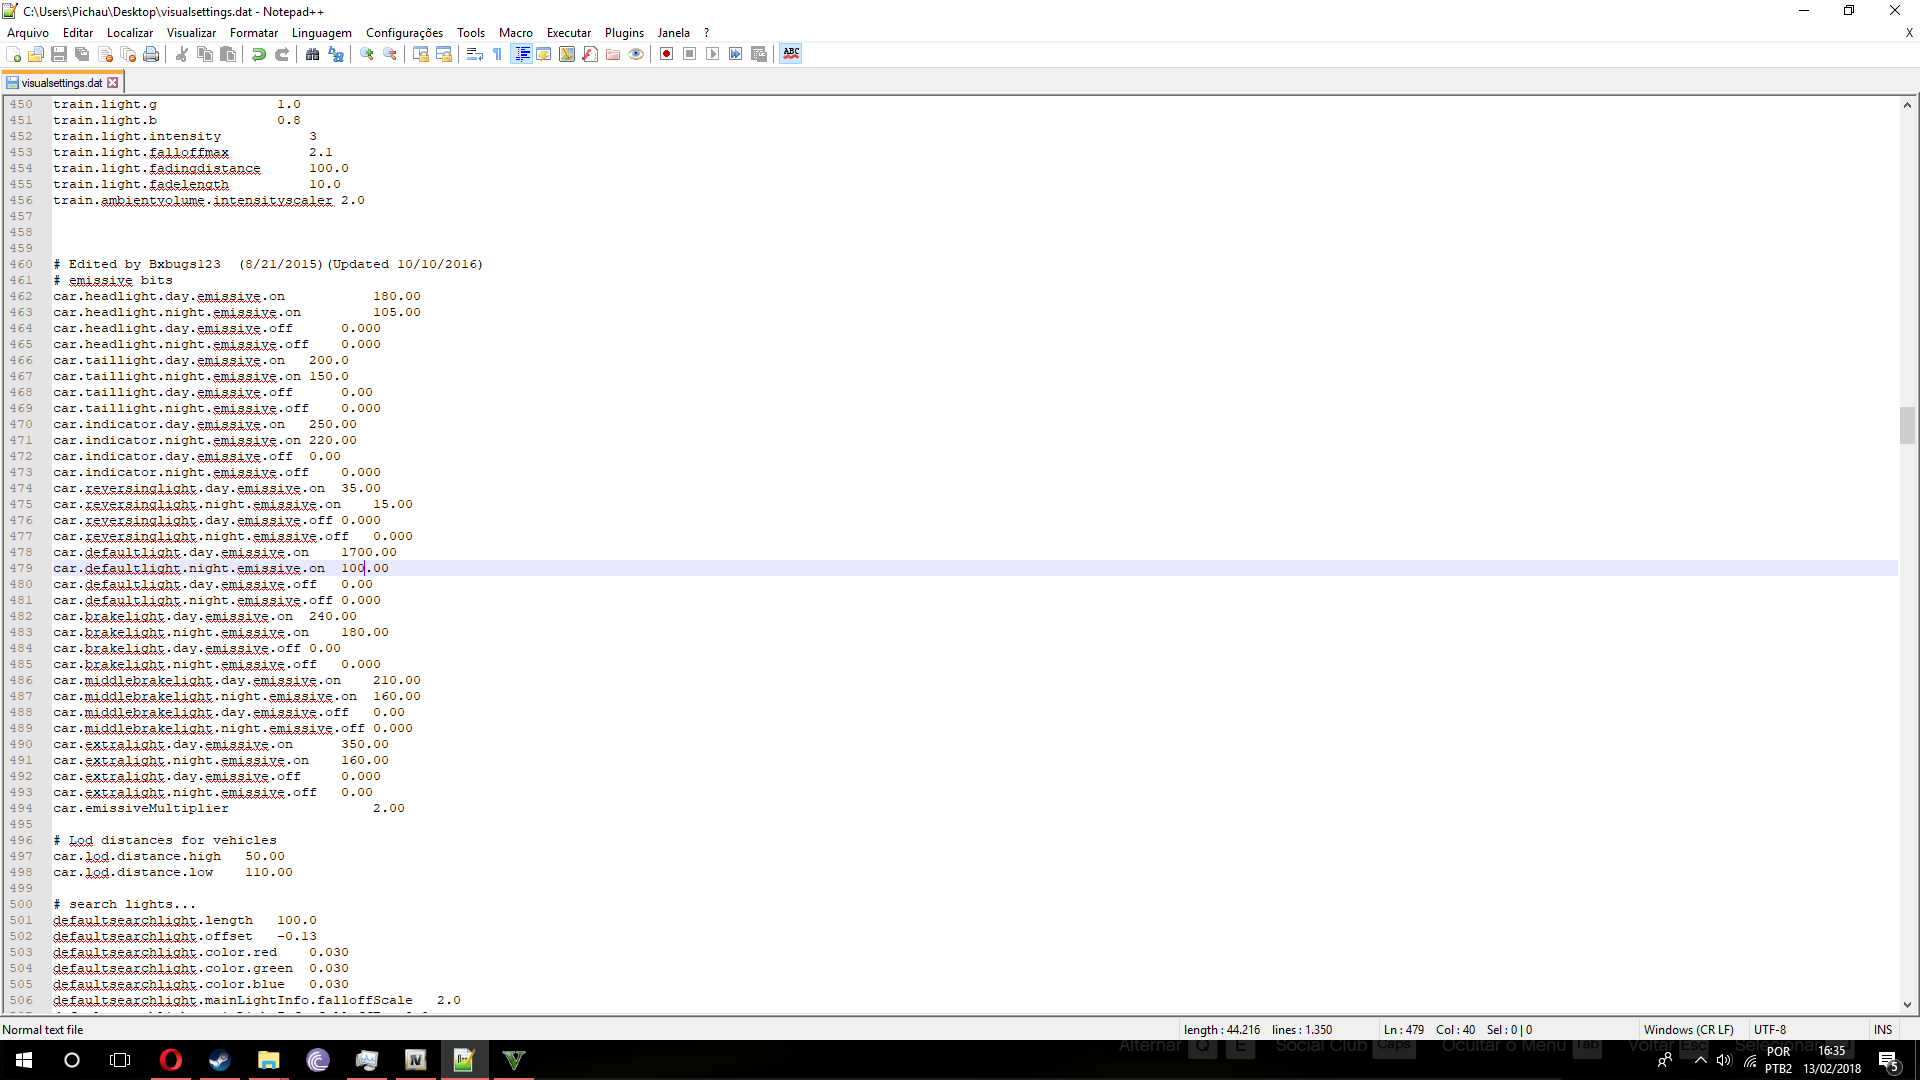Toggle word wrap toolbar button
This screenshot has width=1920, height=1080.
click(475, 54)
